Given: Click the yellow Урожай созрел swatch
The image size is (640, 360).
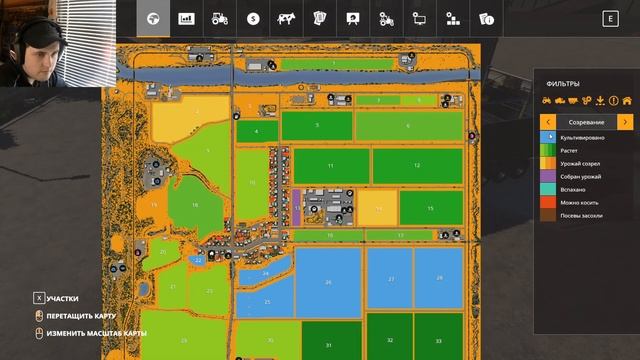Looking at the screenshot, I should tap(548, 163).
